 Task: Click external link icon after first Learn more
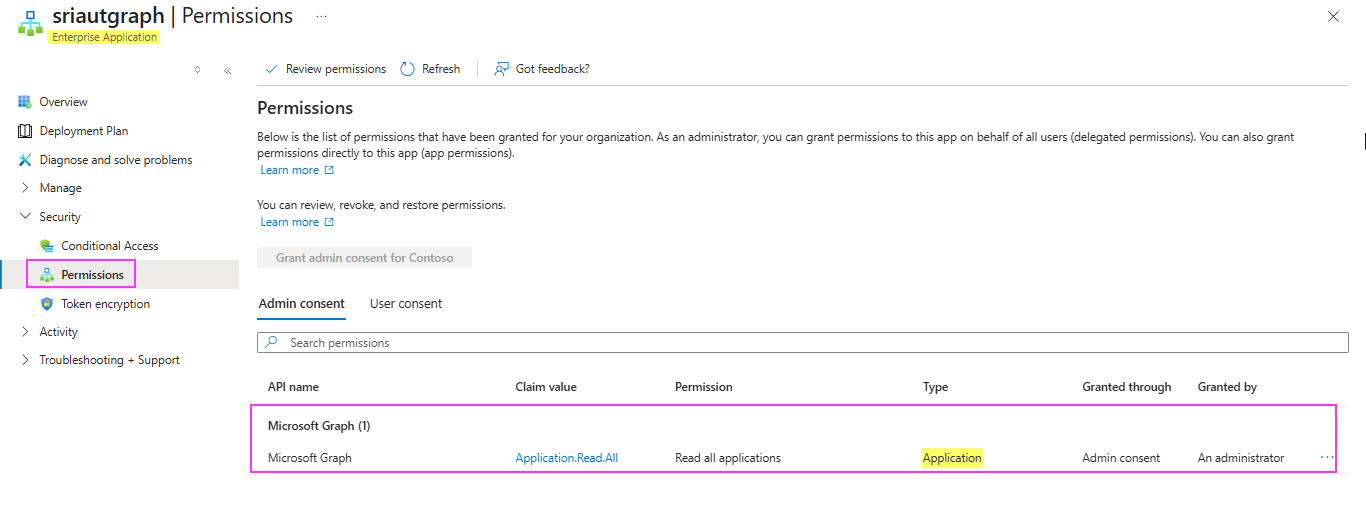[x=330, y=170]
